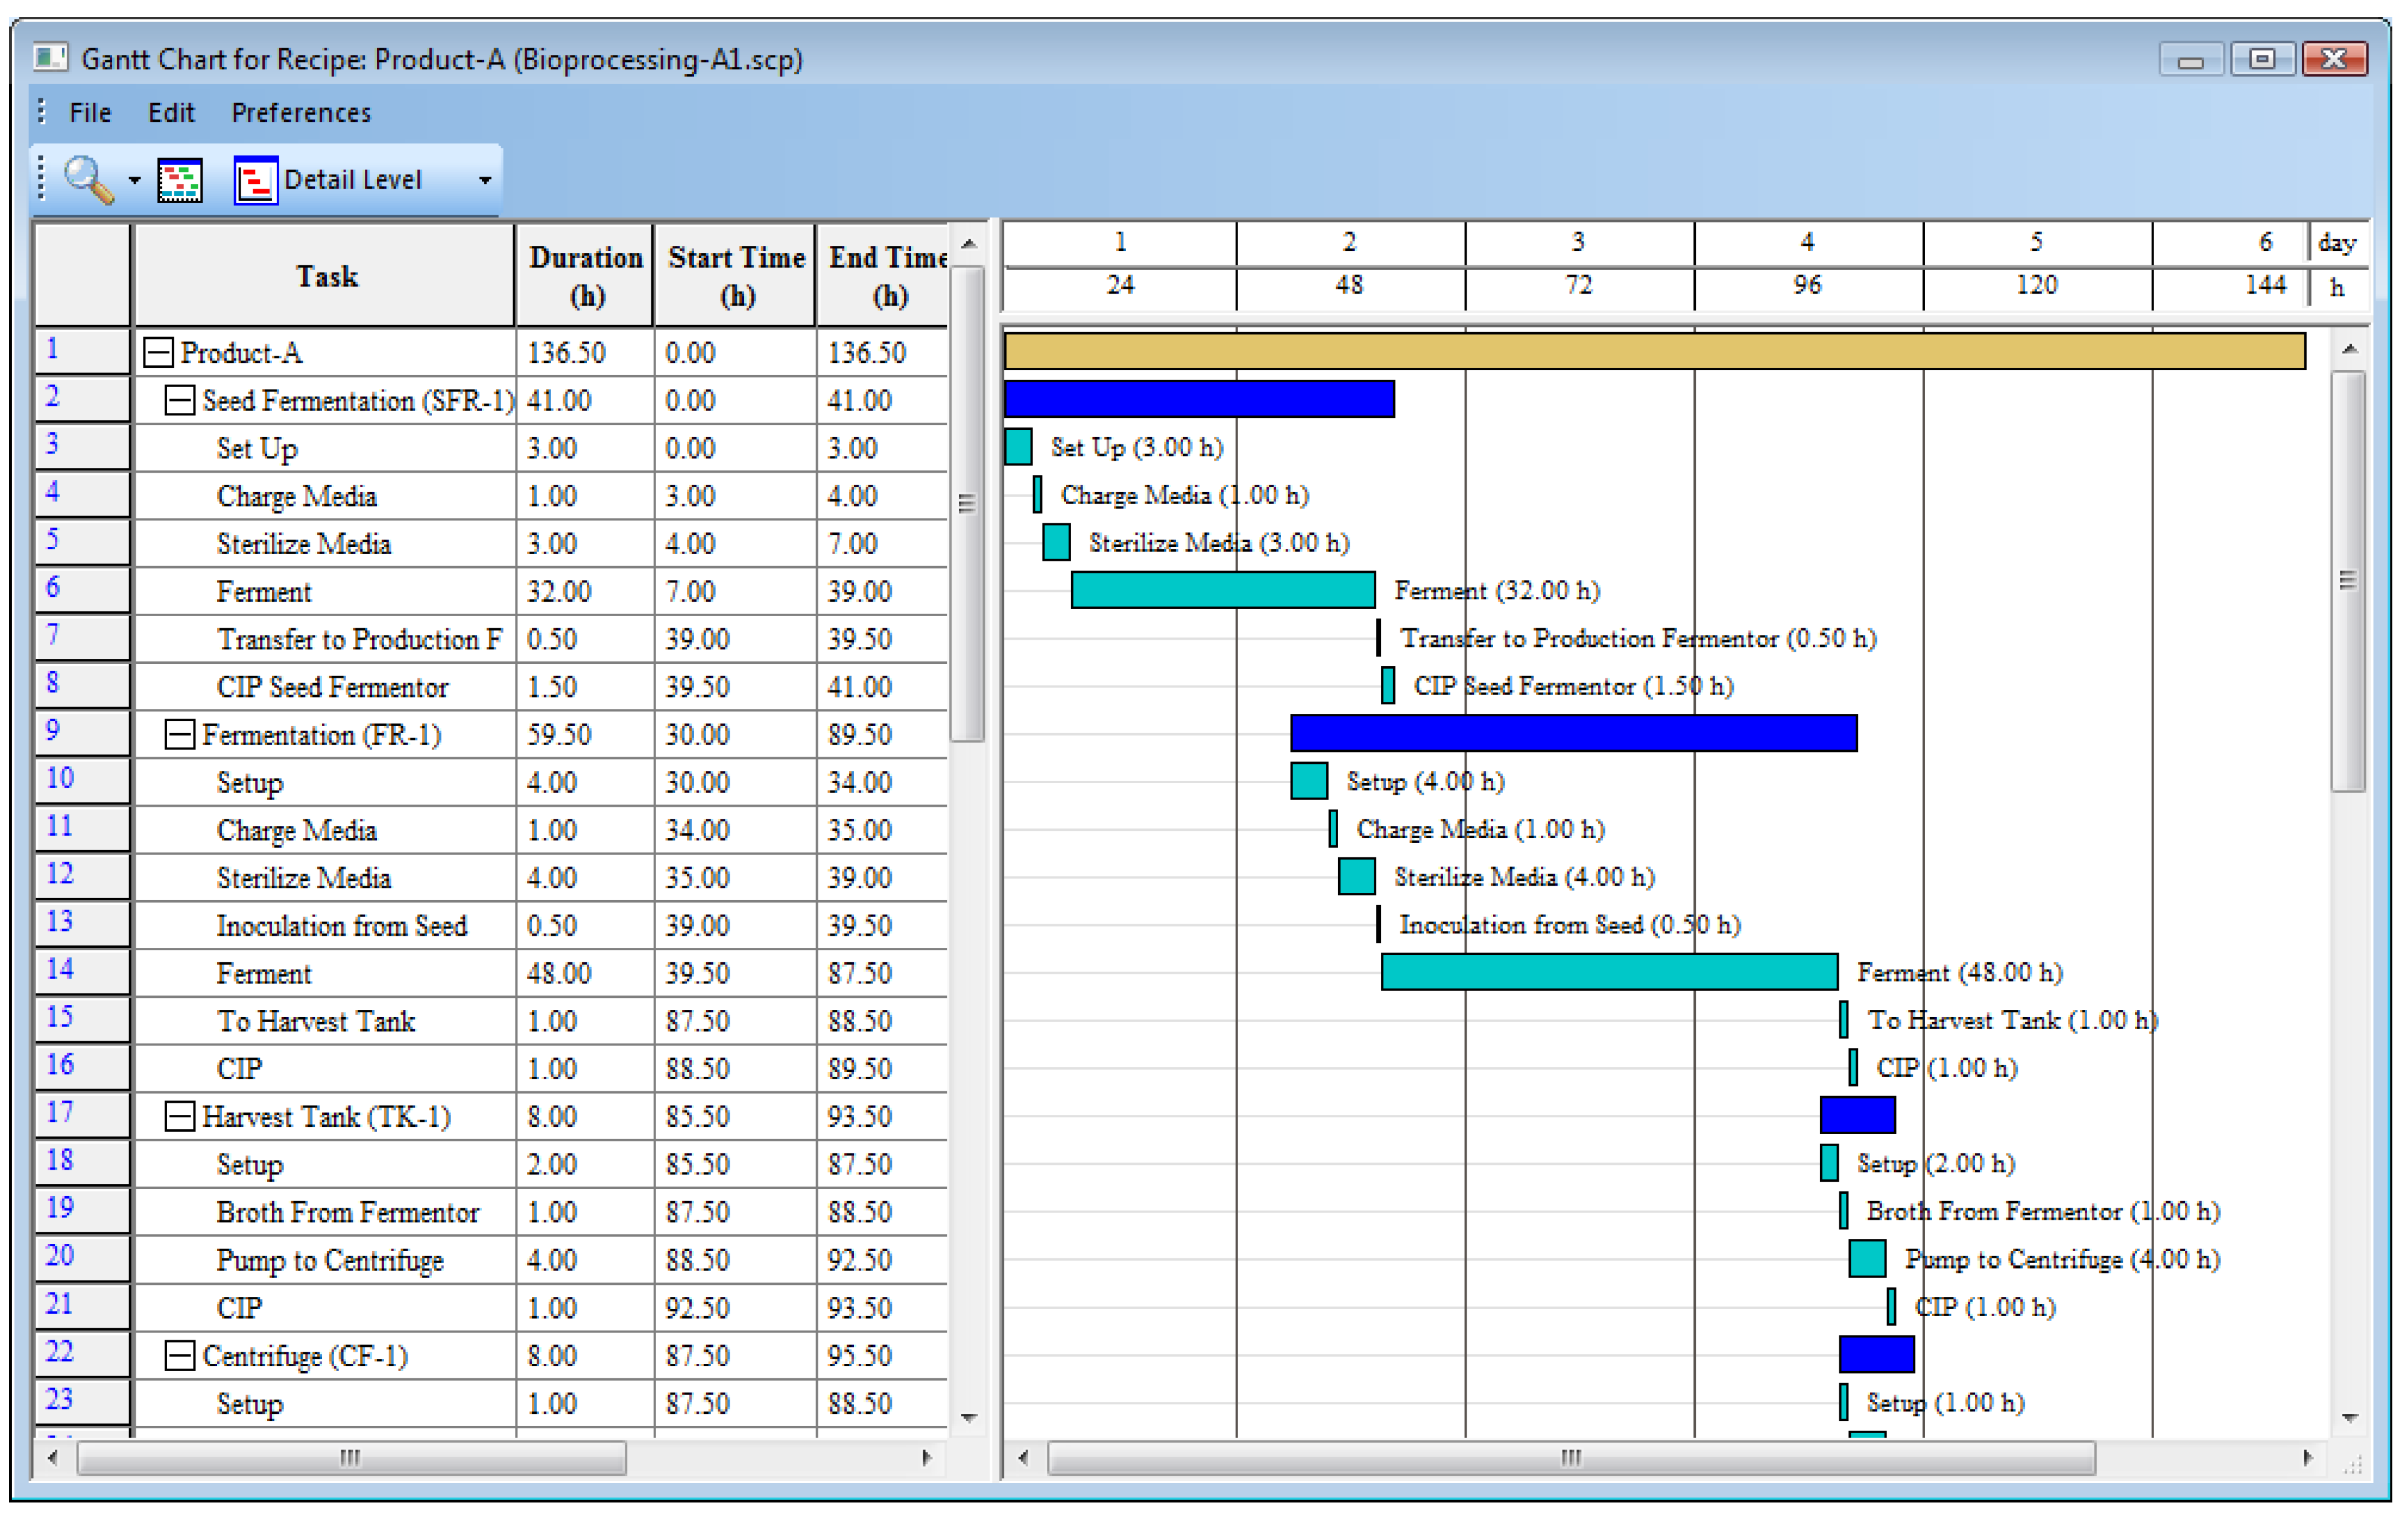The width and height of the screenshot is (2408, 1526).
Task: Click To Harvest Tank (1.00 h) label
Action: (x=2013, y=1020)
